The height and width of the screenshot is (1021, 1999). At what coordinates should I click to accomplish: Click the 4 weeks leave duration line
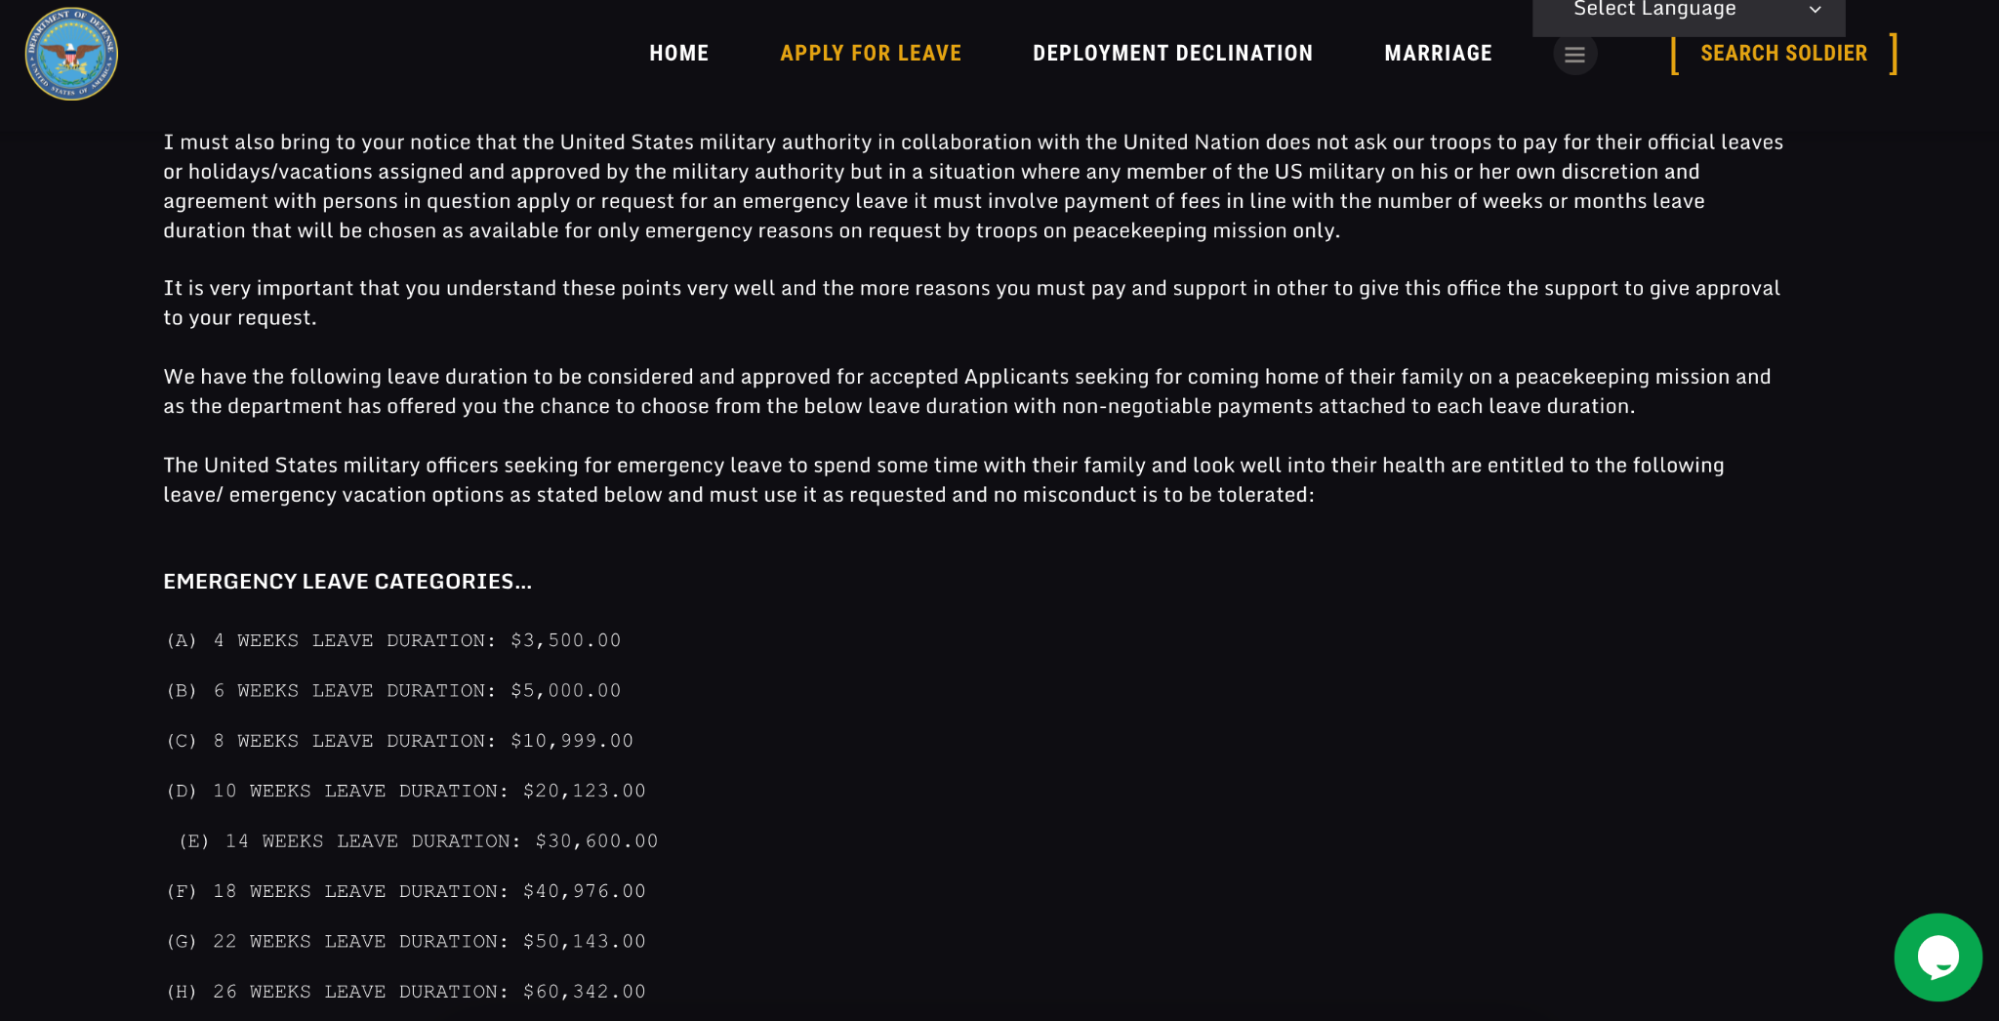tap(393, 640)
